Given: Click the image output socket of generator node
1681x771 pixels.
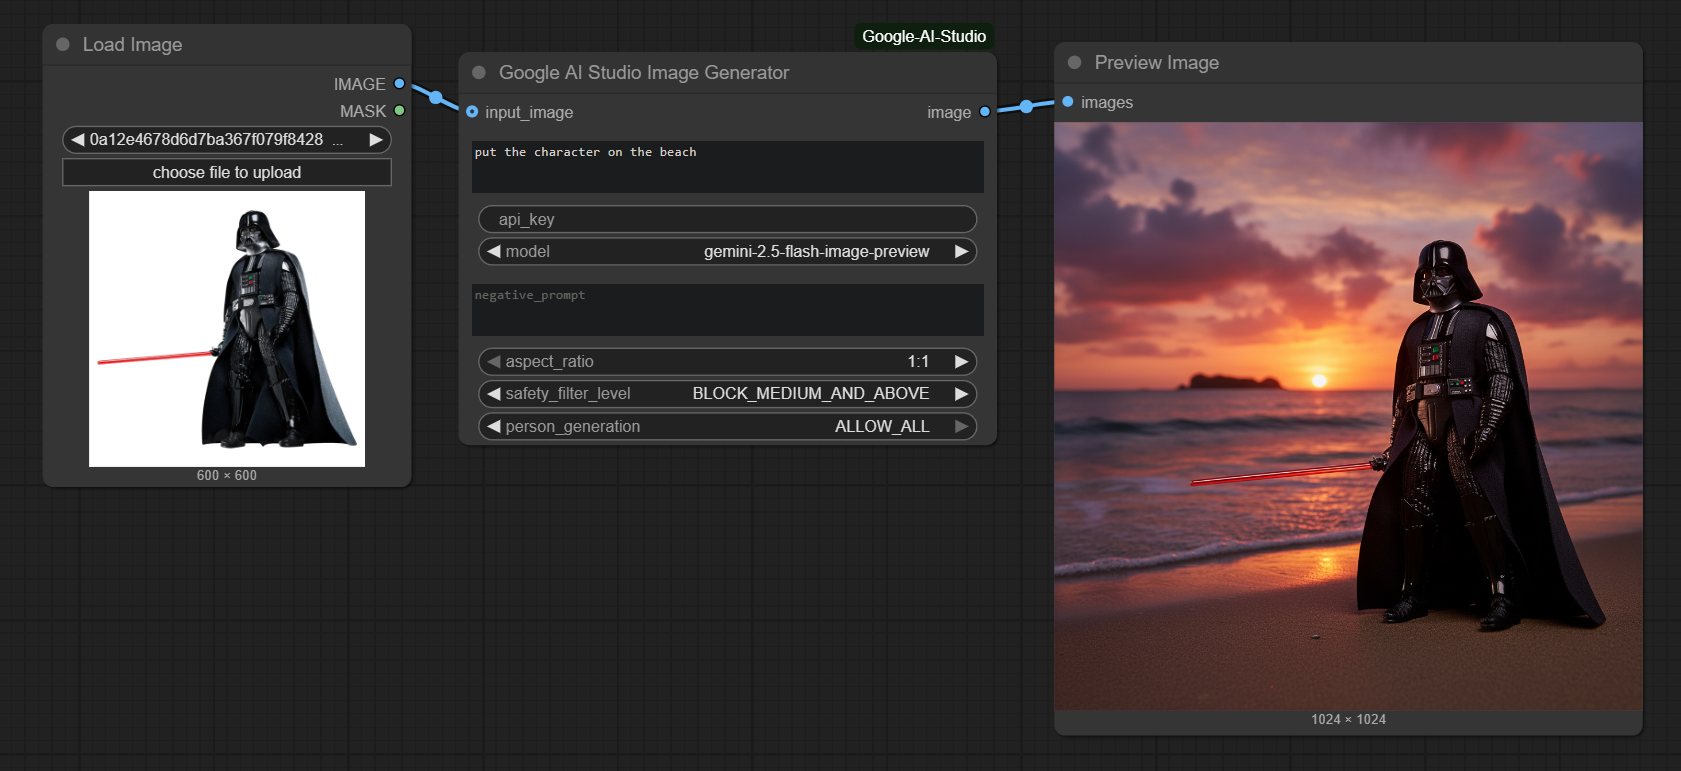Looking at the screenshot, I should click(x=985, y=112).
